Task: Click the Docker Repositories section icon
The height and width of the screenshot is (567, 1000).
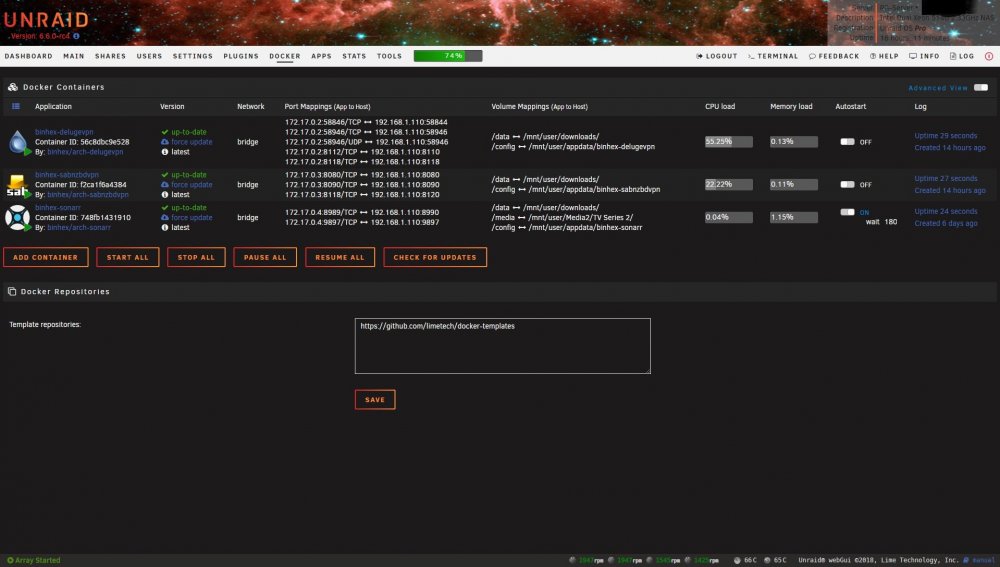Action: pyautogui.click(x=11, y=291)
